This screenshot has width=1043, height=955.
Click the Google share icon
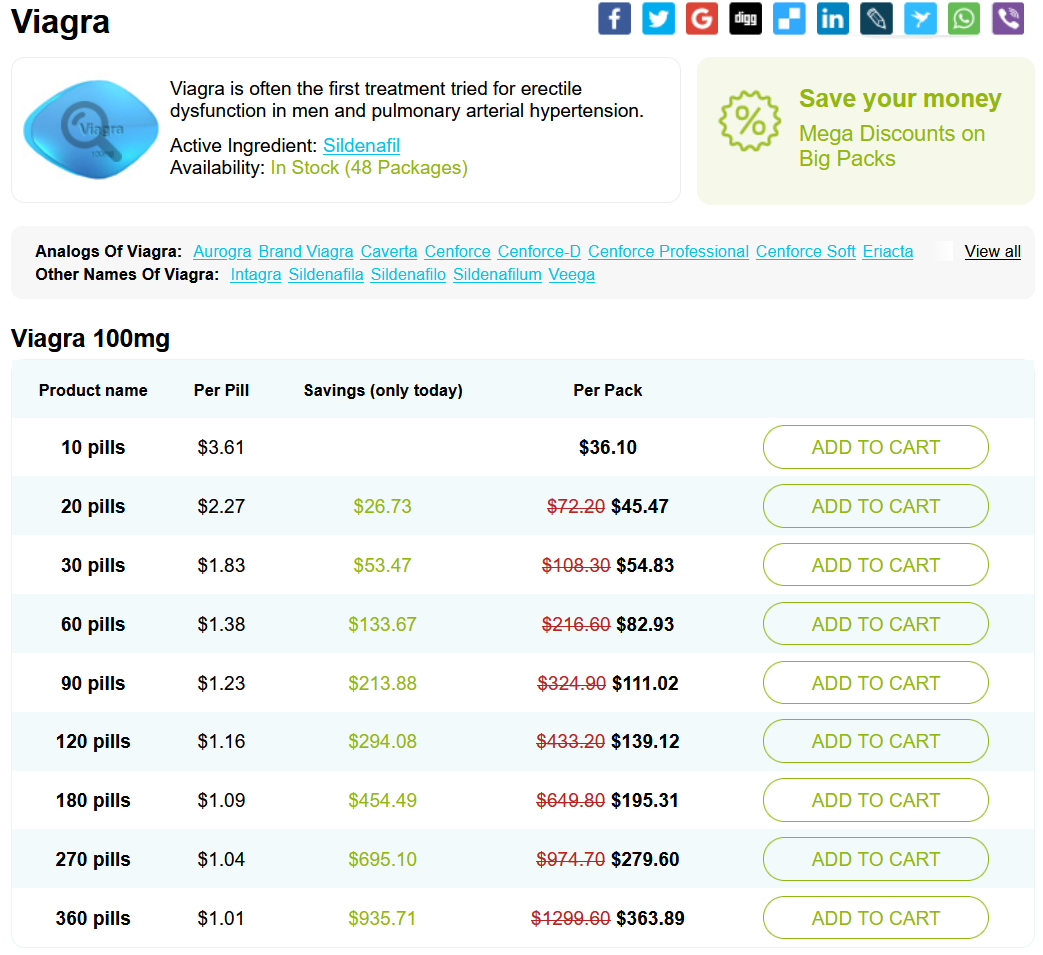(701, 18)
